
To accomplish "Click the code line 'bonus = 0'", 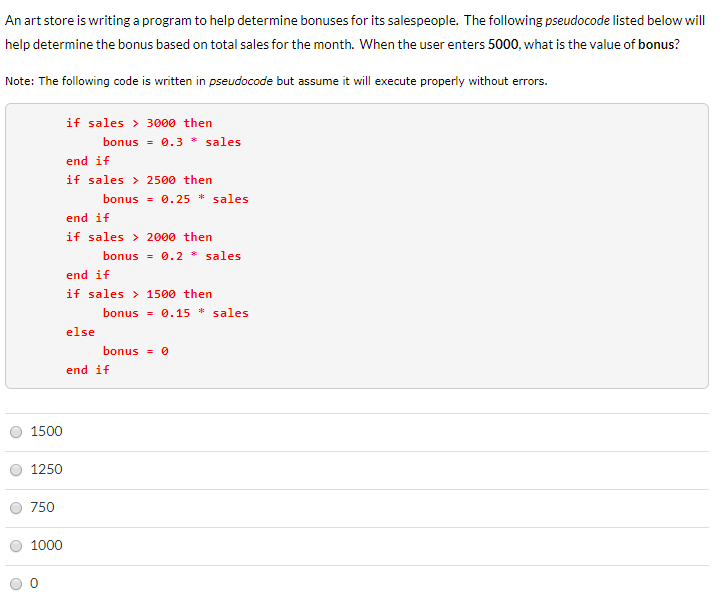I will tap(136, 351).
